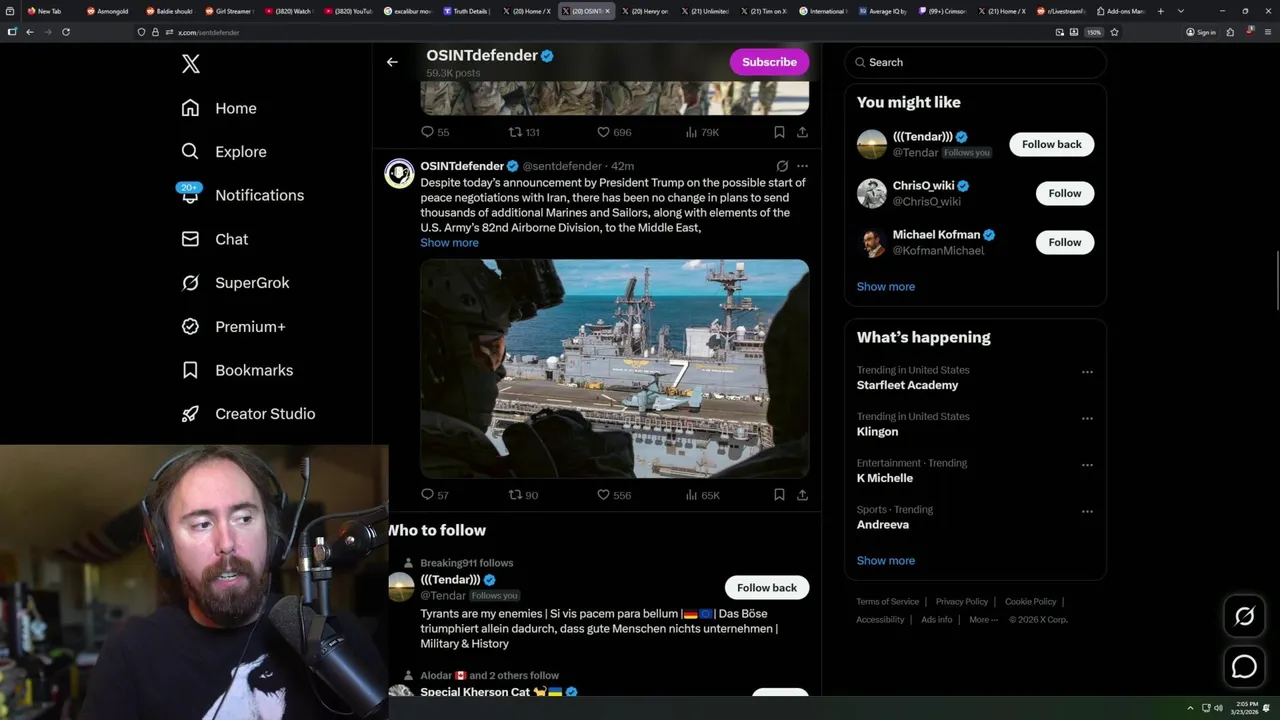
Task: Switch to the Asmongold browser tab
Action: click(108, 11)
